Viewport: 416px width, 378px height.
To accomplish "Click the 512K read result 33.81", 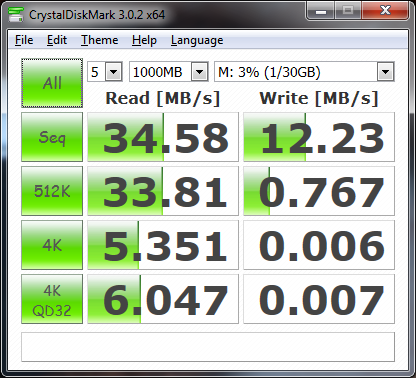I will [163, 191].
